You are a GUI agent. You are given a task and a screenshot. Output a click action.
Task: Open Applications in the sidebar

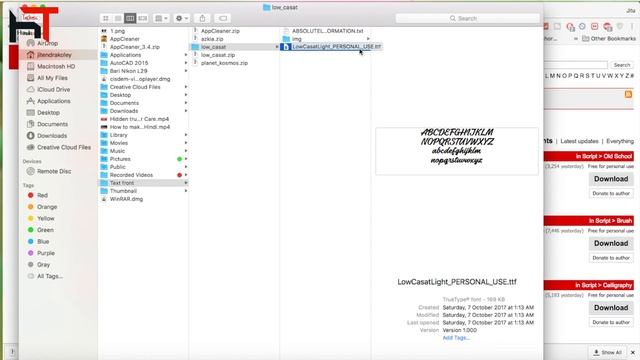point(53,101)
